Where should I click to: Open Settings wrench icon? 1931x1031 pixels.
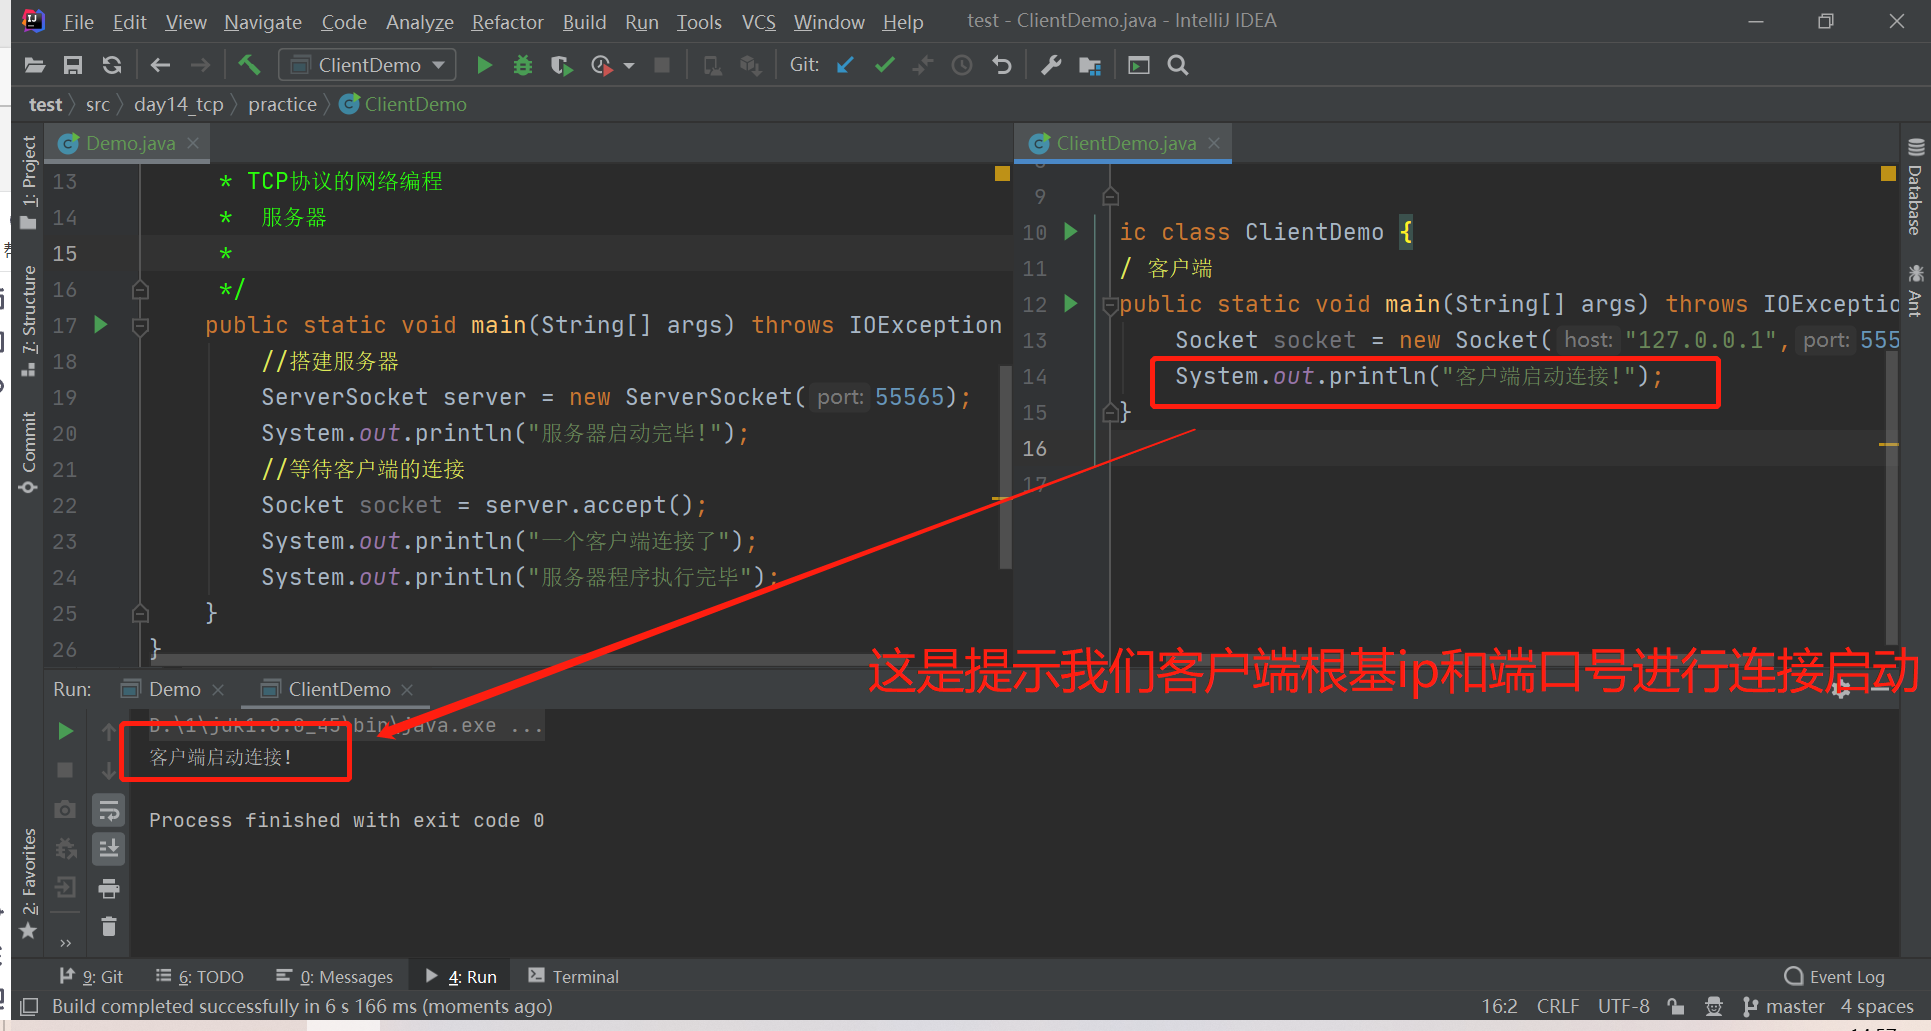point(1051,66)
